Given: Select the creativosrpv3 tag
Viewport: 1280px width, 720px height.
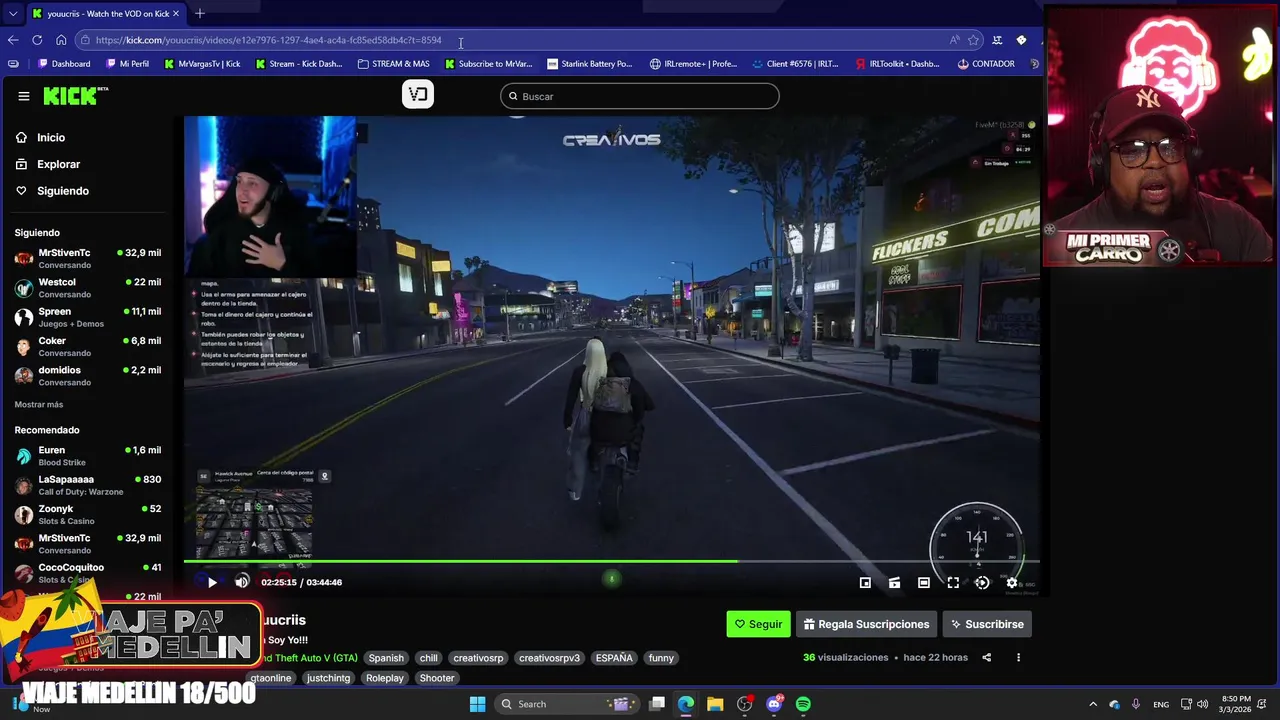Looking at the screenshot, I should (x=549, y=658).
